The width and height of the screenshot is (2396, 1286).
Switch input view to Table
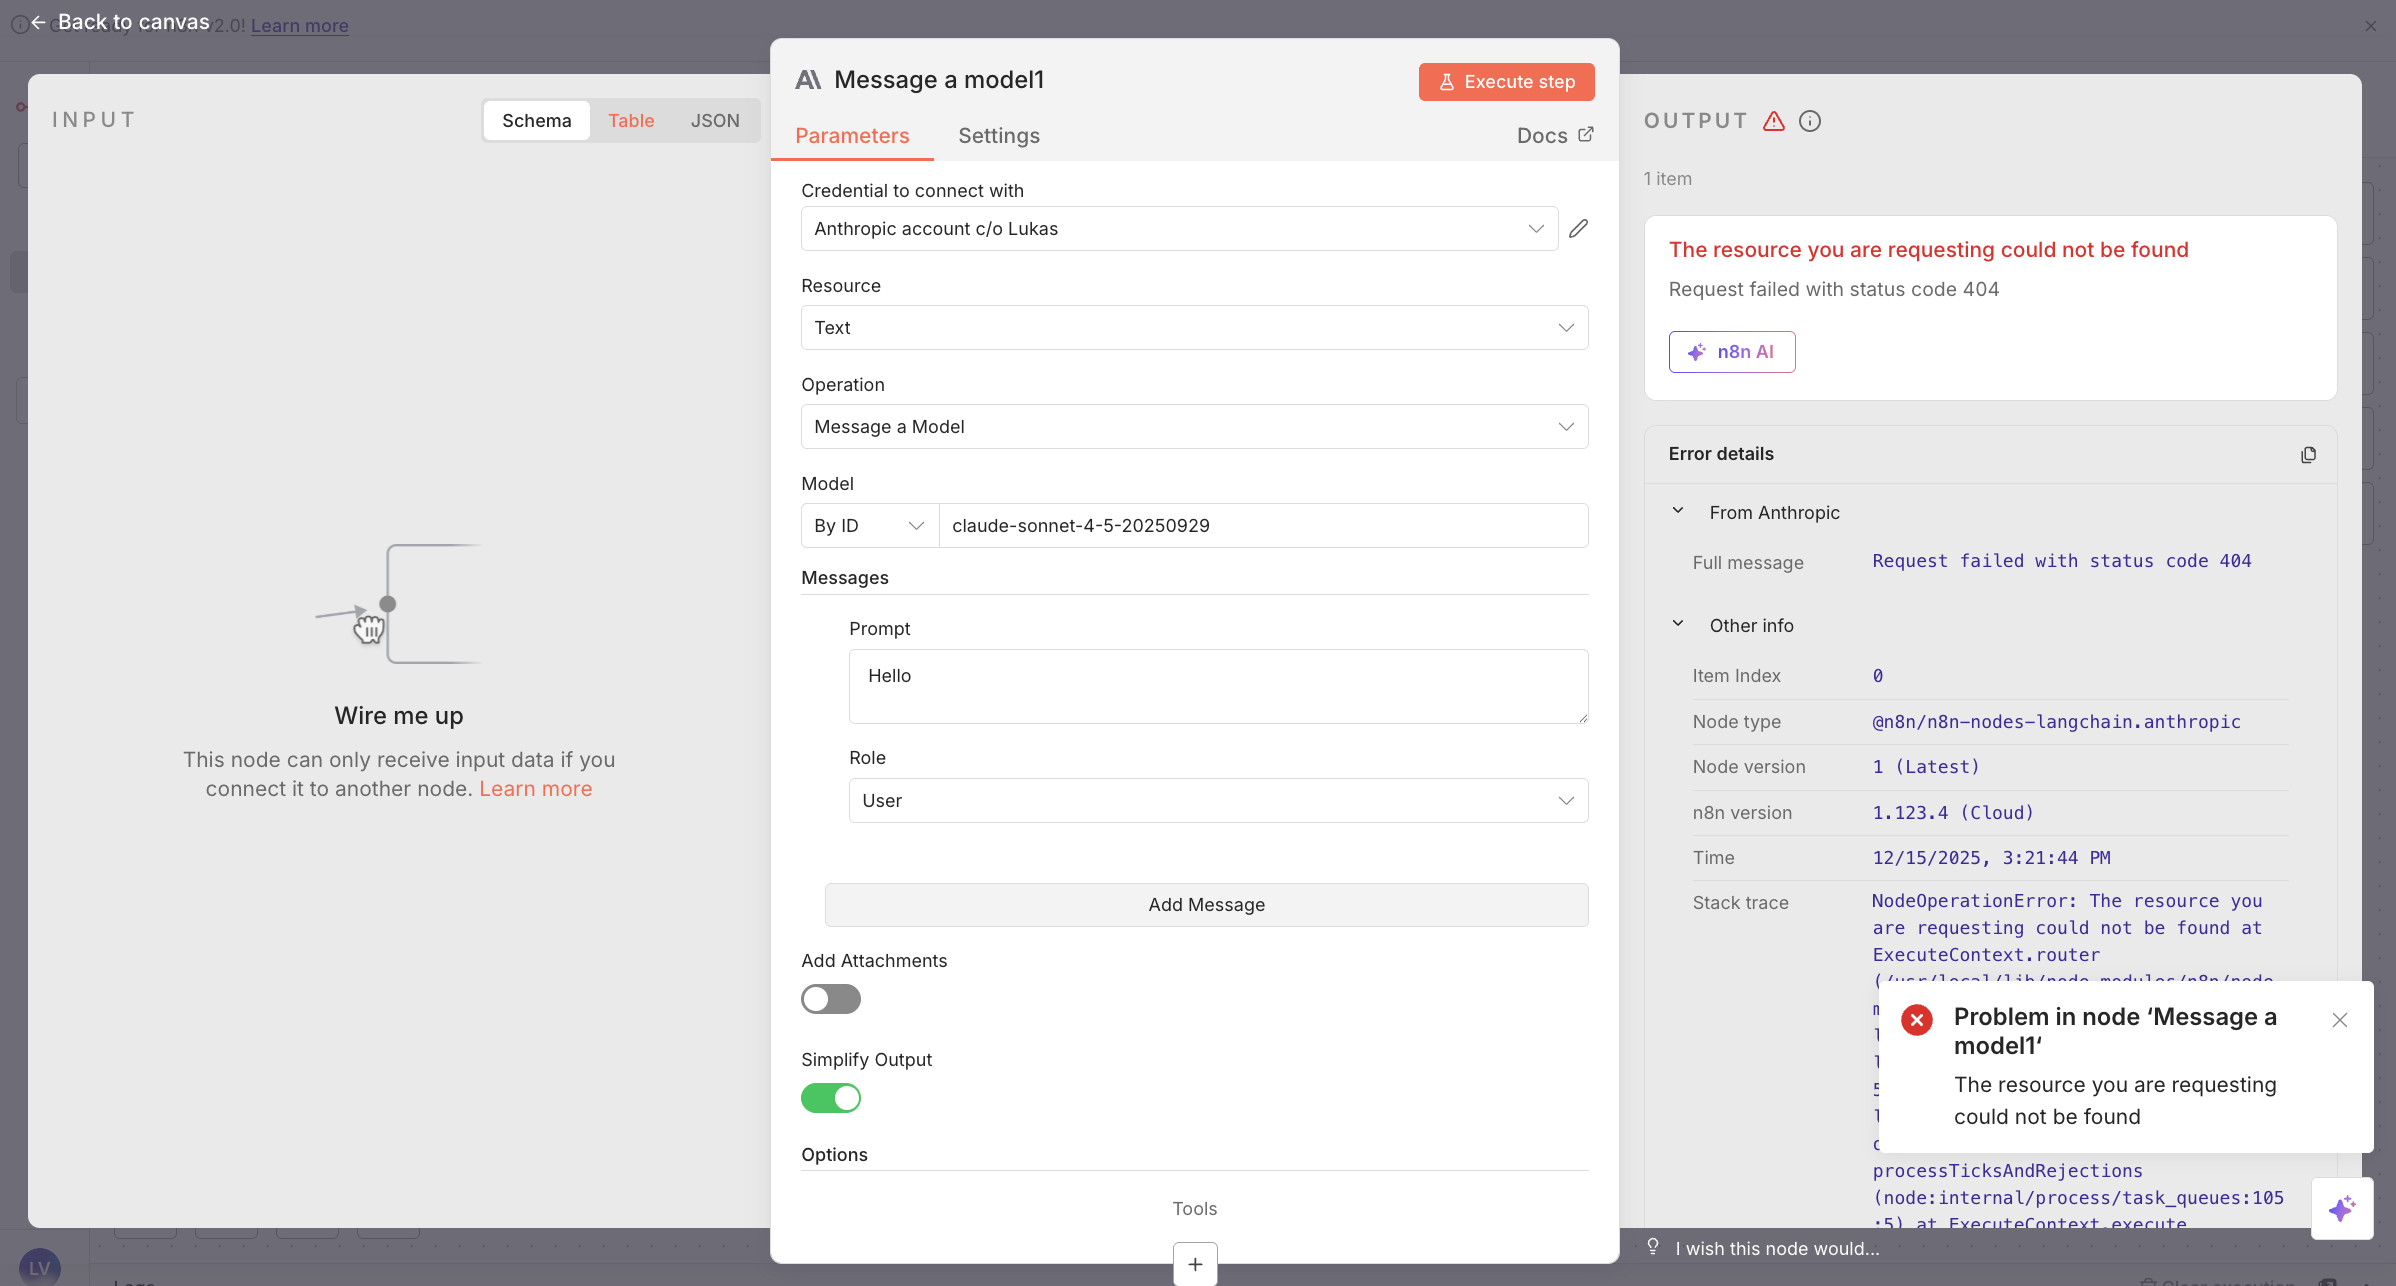tap(630, 121)
